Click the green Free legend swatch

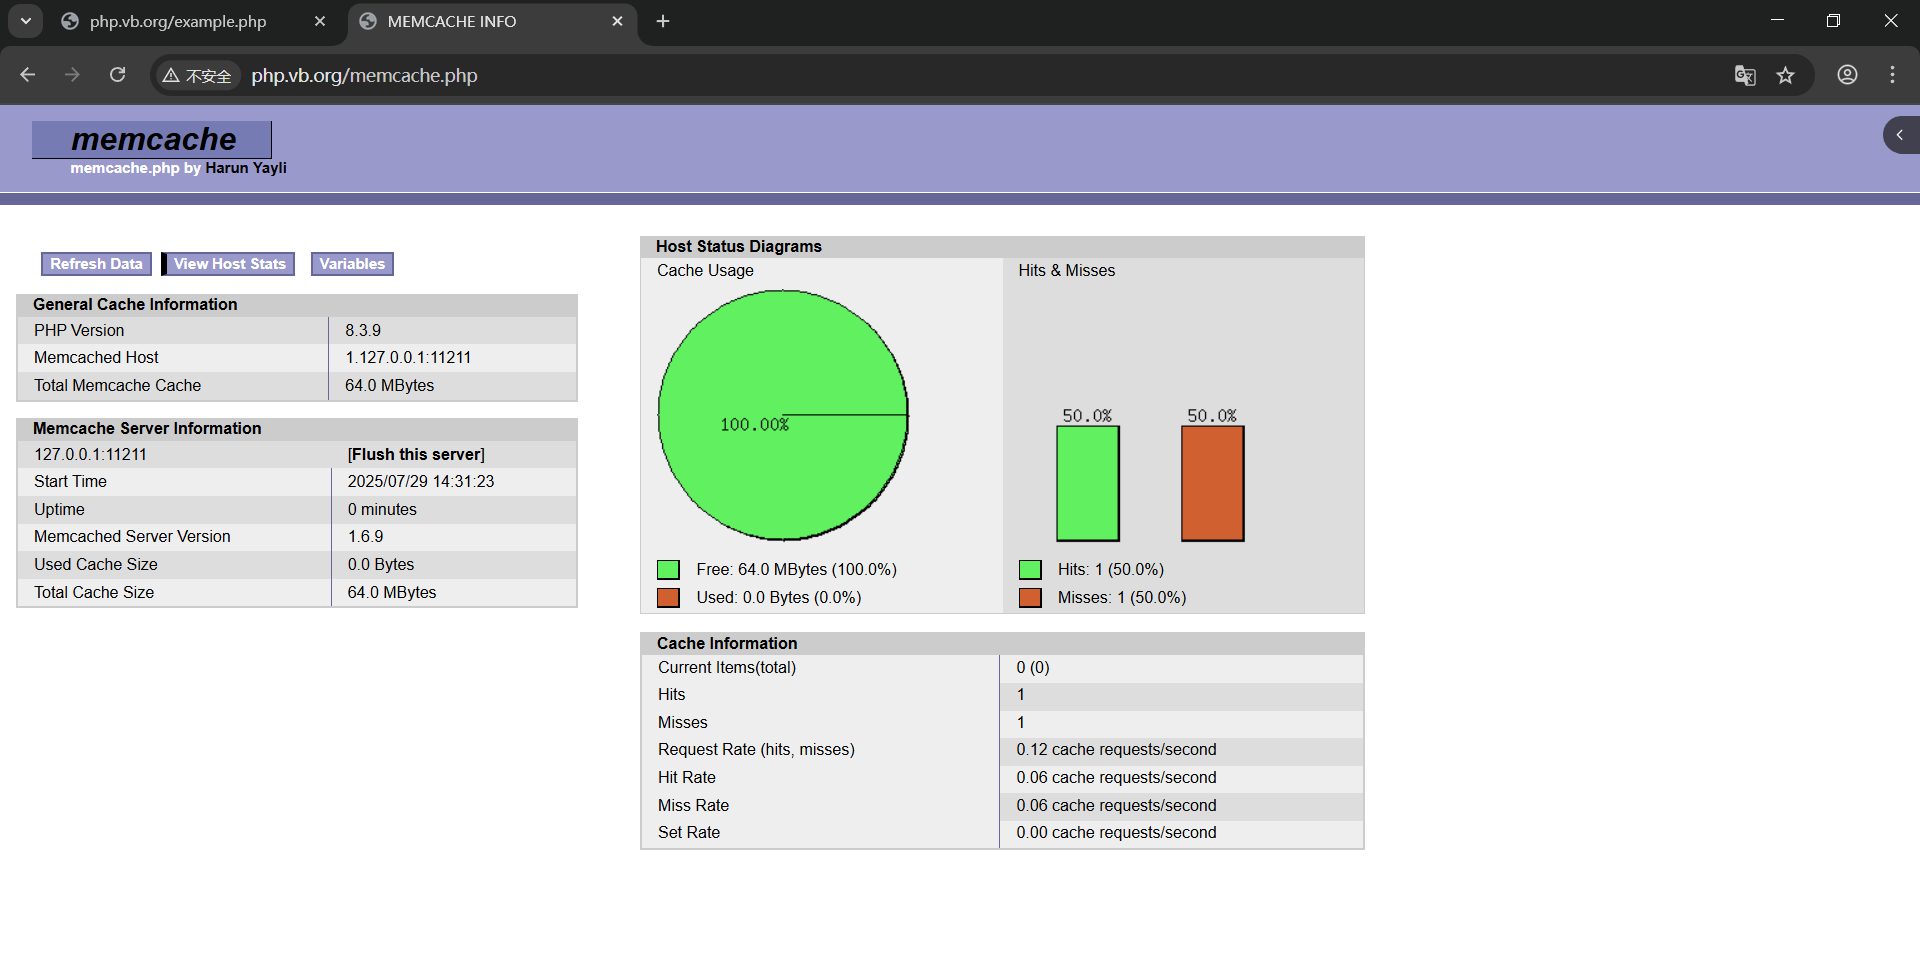pyautogui.click(x=668, y=570)
